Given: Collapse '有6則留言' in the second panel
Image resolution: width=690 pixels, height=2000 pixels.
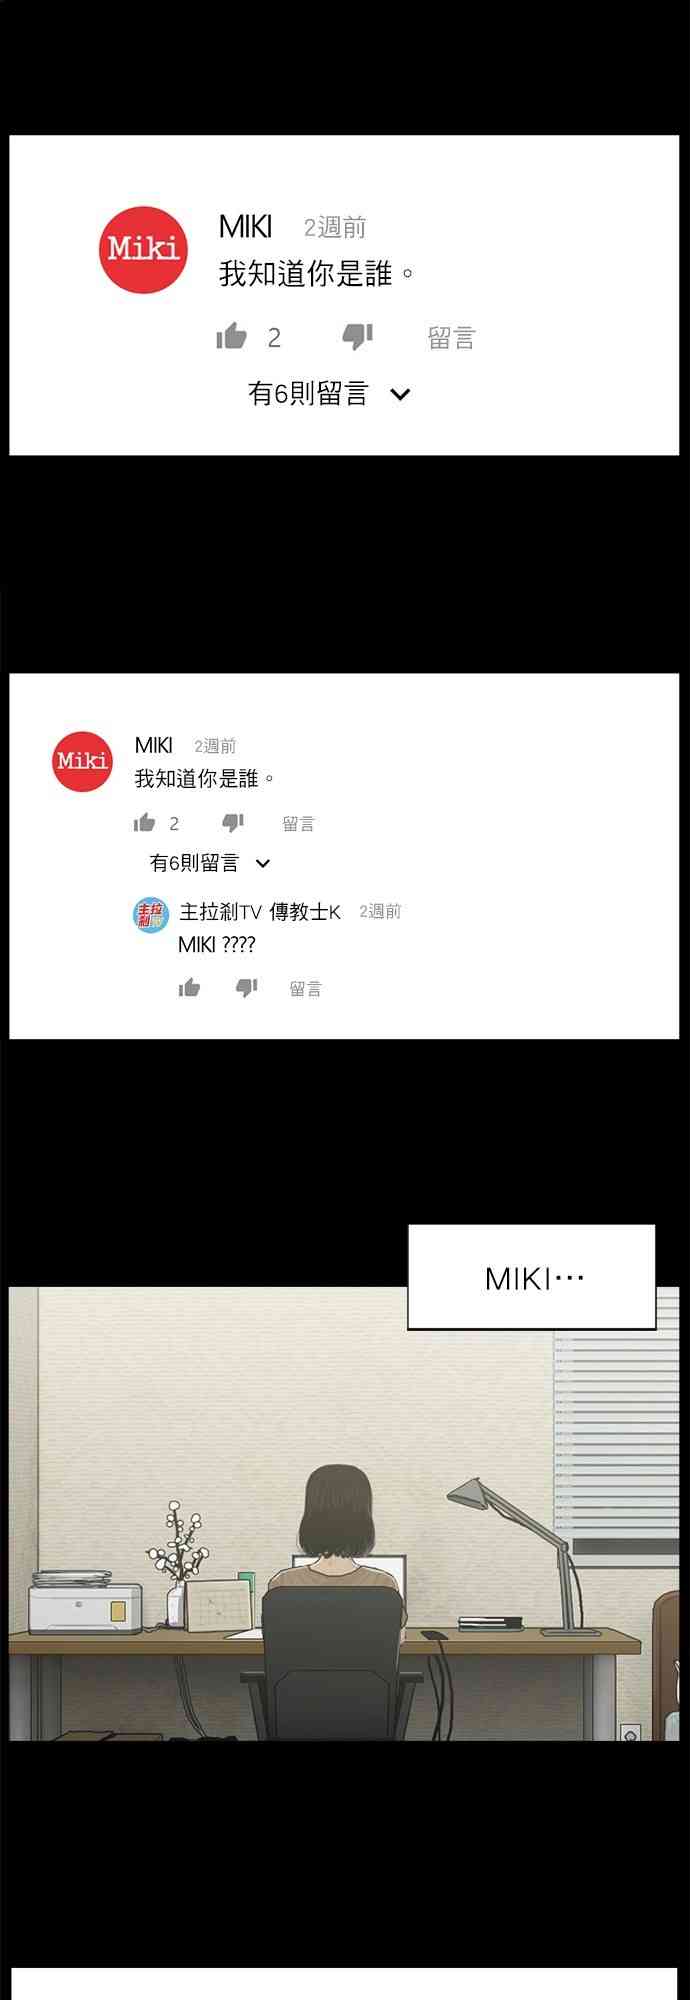Looking at the screenshot, I should 210,862.
